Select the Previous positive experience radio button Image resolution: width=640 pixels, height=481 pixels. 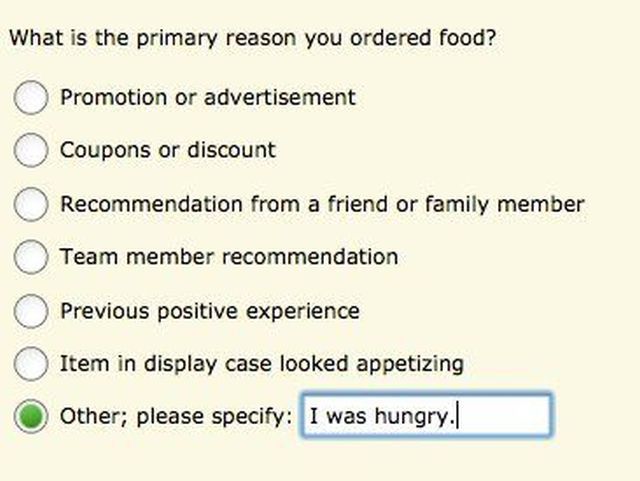pyautogui.click(x=32, y=311)
